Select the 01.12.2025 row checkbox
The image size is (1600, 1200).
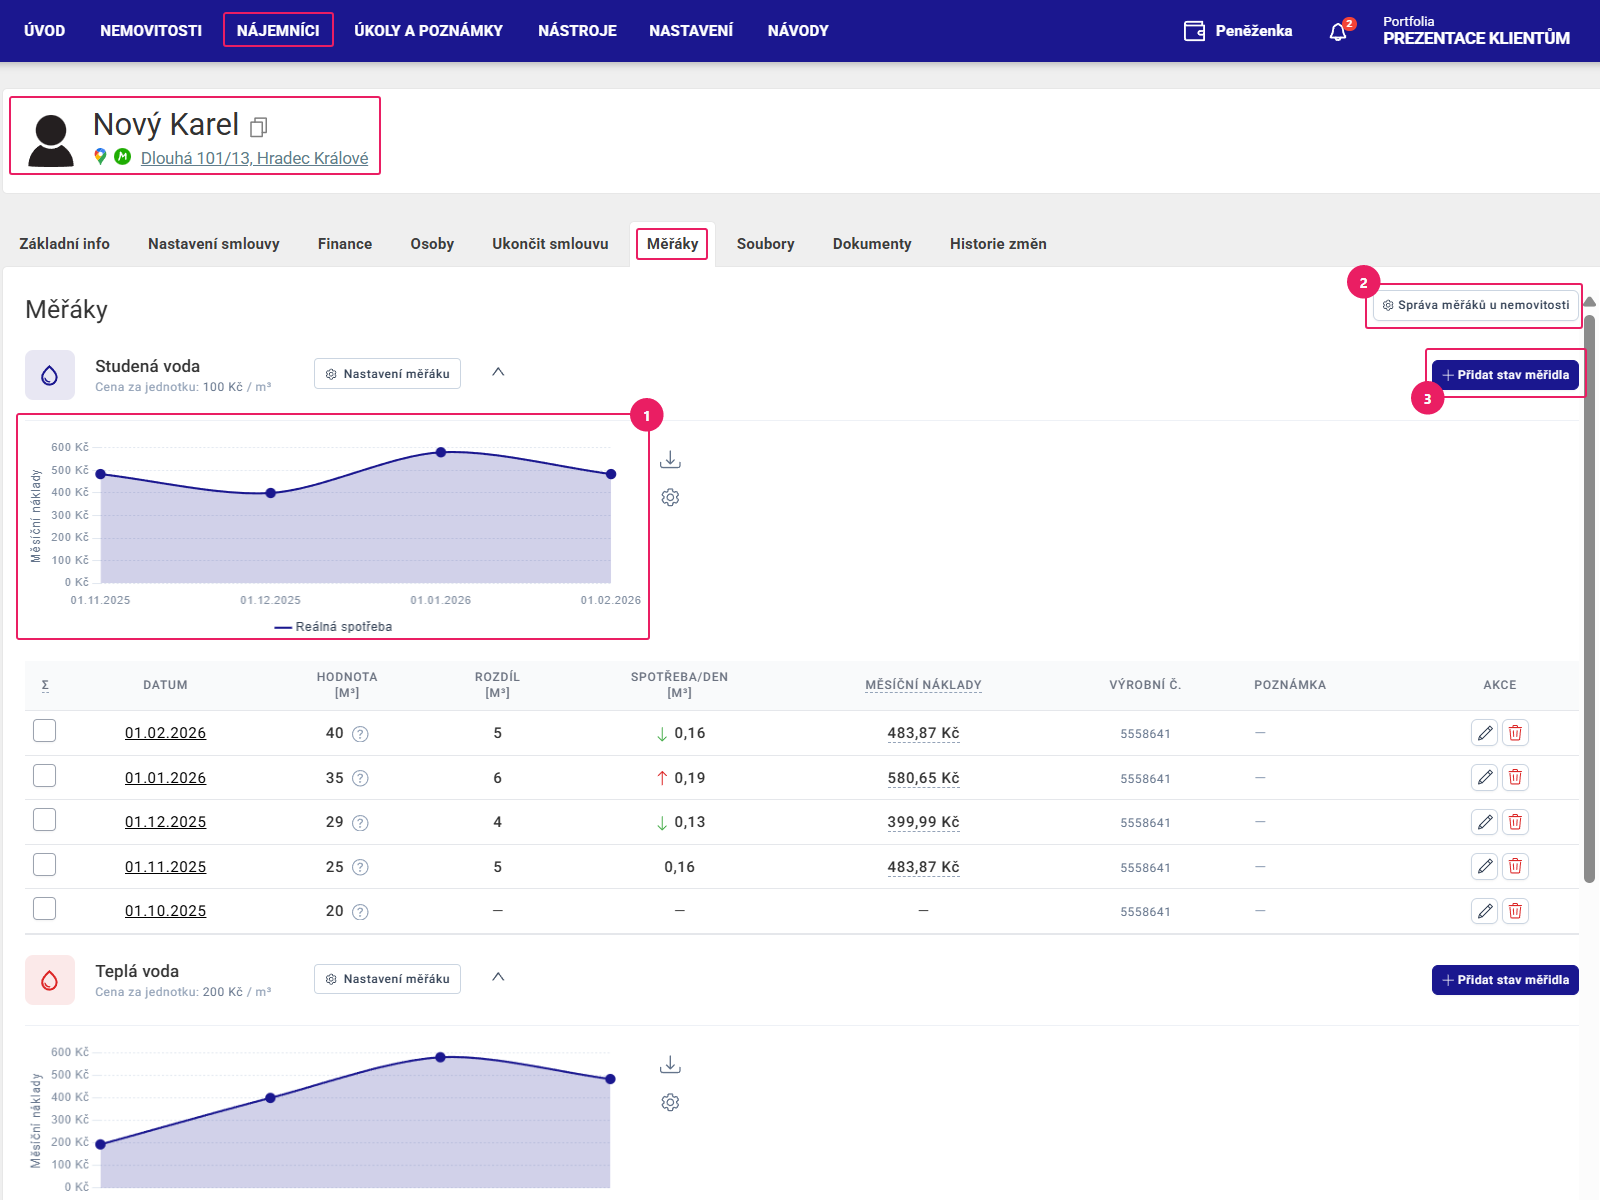point(44,820)
